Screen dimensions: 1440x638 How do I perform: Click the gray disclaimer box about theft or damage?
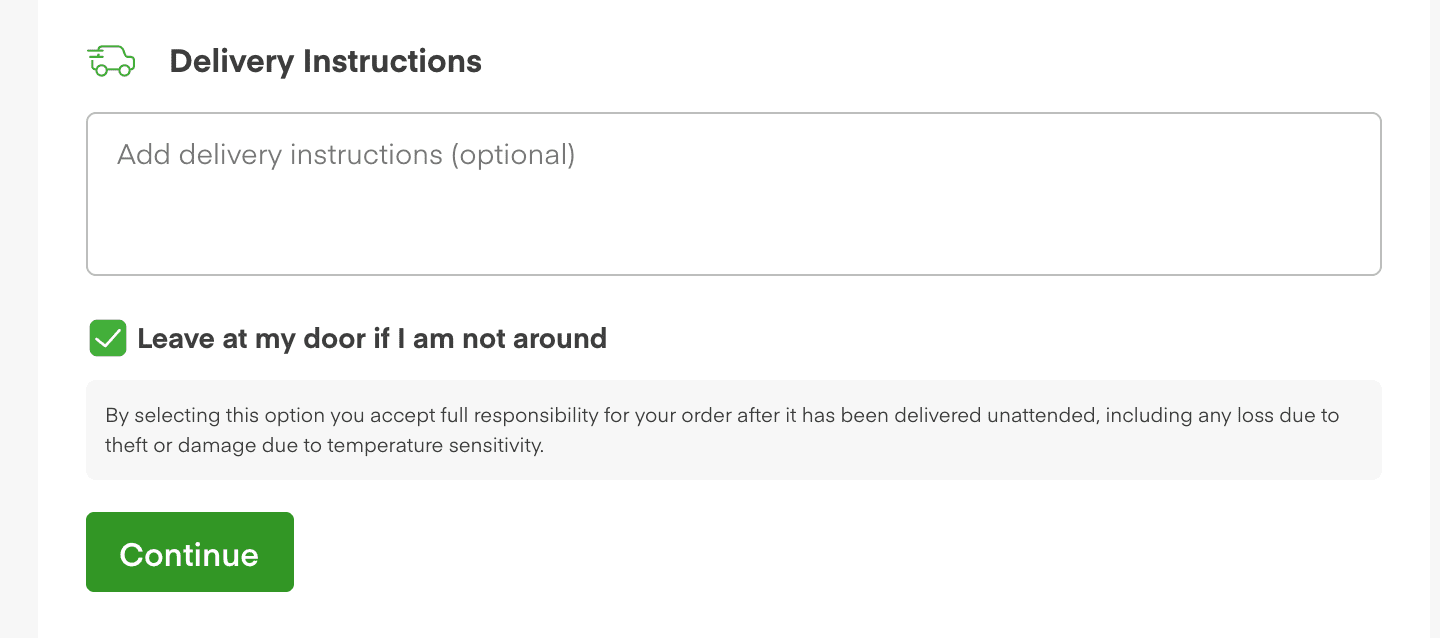tap(734, 430)
